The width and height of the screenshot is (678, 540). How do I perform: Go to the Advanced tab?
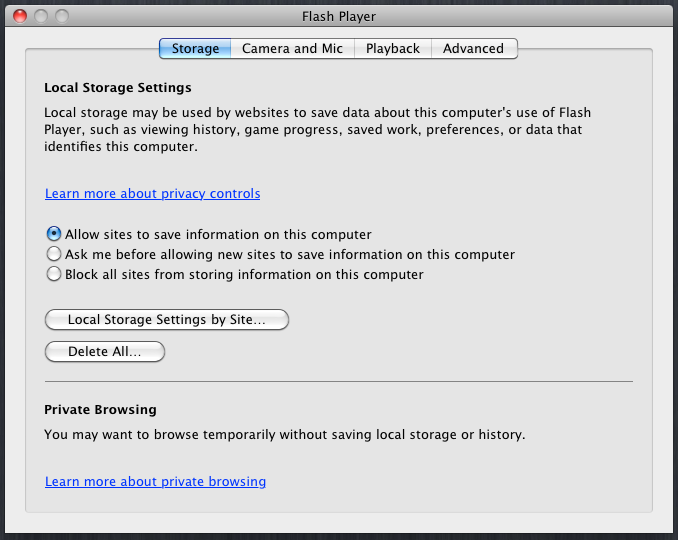474,48
